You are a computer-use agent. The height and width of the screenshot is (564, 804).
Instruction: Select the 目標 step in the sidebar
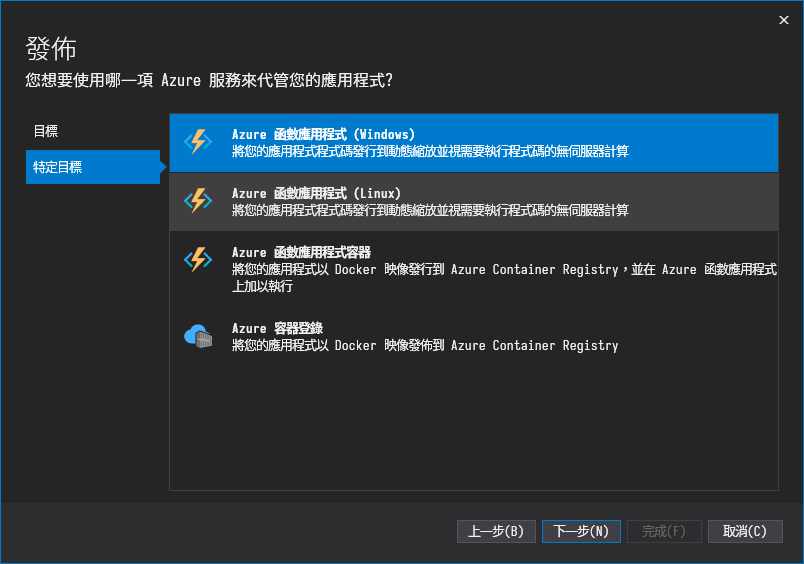click(93, 131)
